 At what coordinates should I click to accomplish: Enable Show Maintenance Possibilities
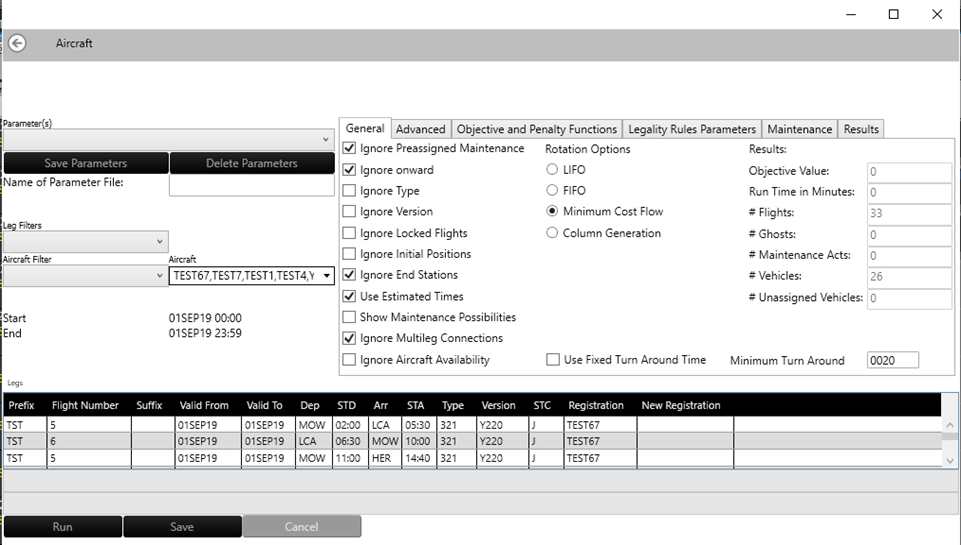click(x=349, y=317)
